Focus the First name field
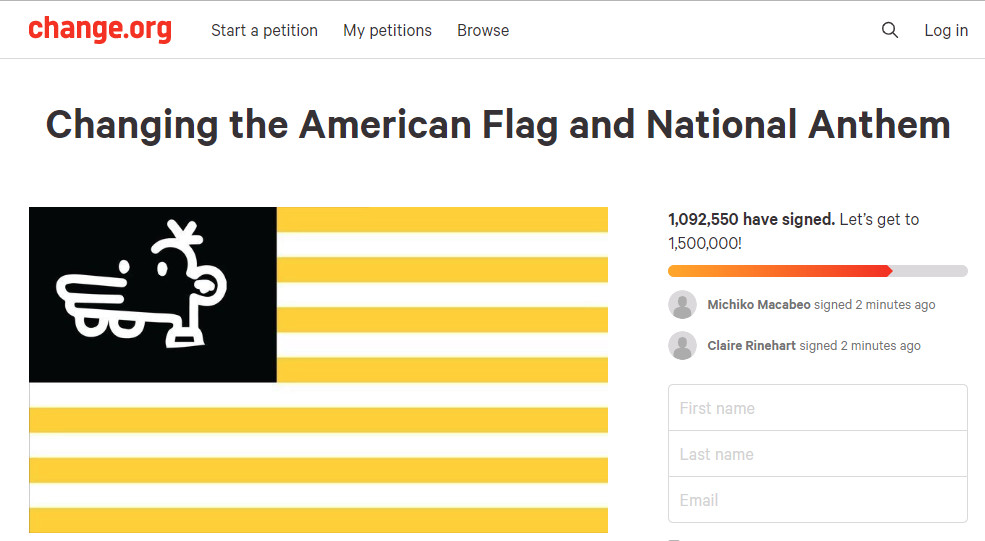985x541 pixels. (817, 408)
